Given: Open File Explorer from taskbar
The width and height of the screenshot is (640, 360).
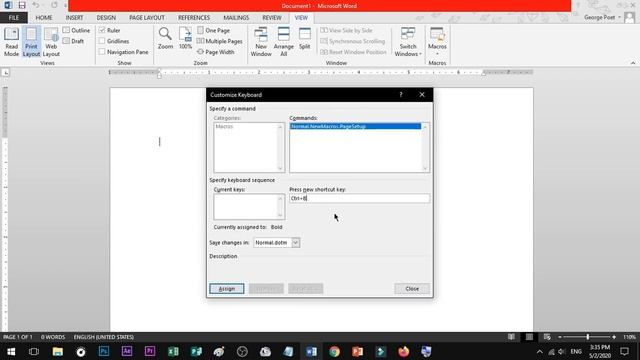Looking at the screenshot, I should [58, 351].
